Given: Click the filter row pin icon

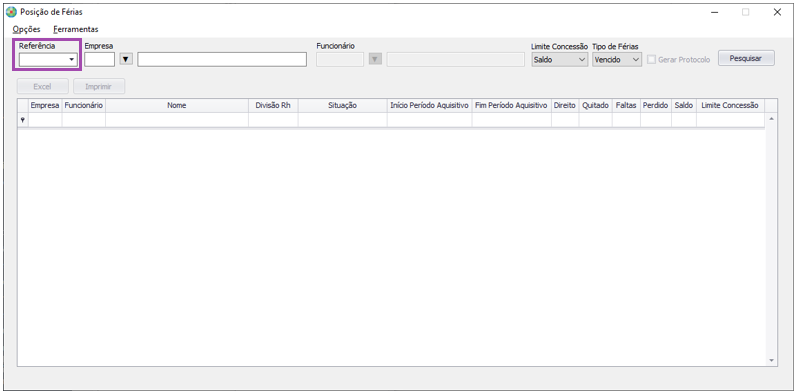Looking at the screenshot, I should pyautogui.click(x=22, y=120).
